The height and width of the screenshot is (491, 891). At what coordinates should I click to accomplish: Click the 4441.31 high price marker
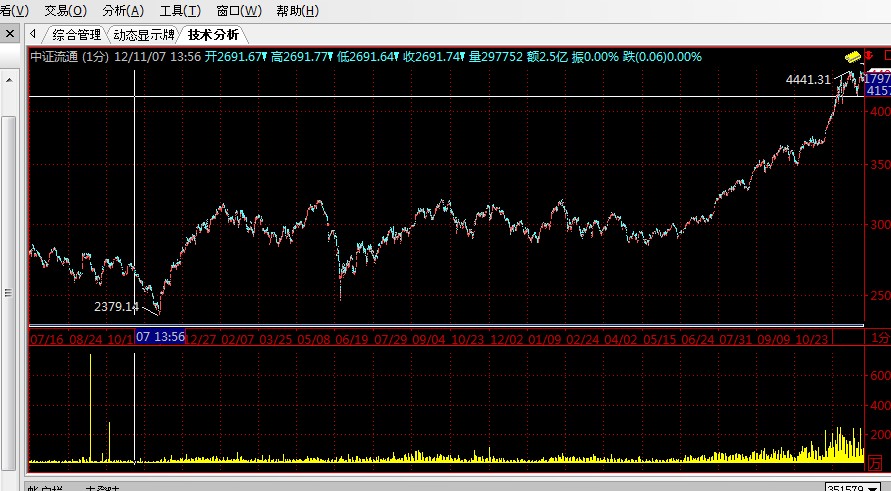(808, 79)
